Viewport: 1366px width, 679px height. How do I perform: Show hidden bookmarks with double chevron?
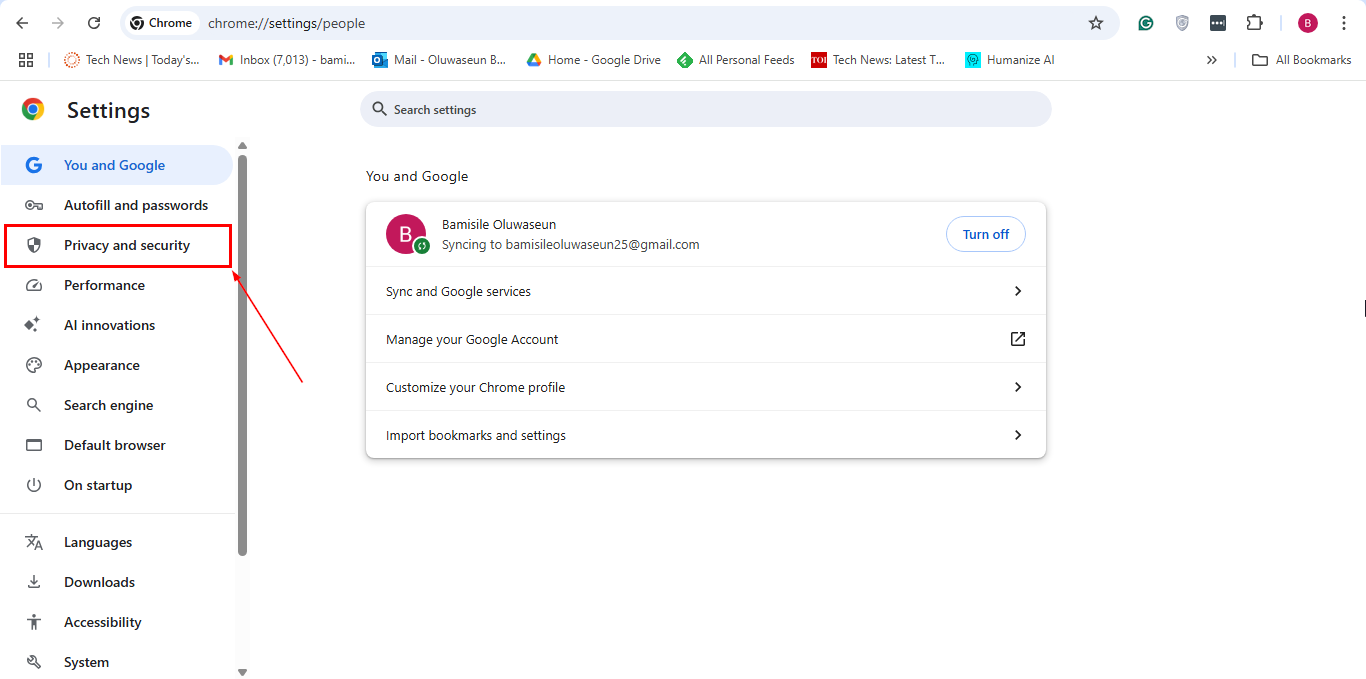pyautogui.click(x=1212, y=60)
